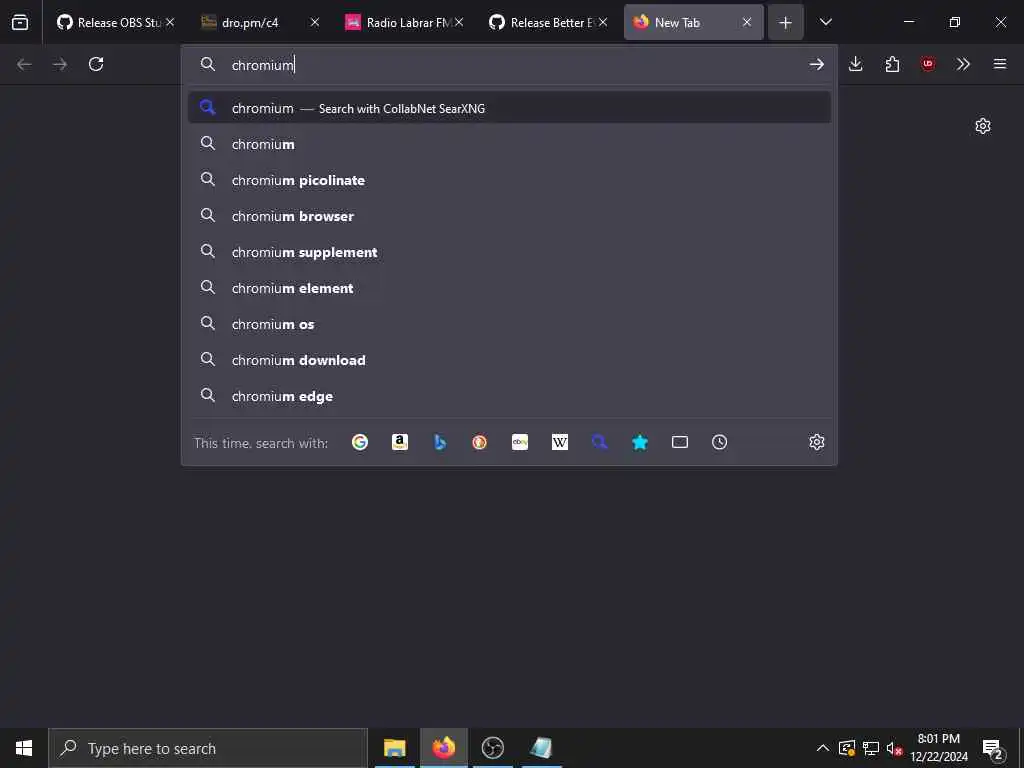This screenshot has height=768, width=1024.
Task: Open the Action Center notifications
Action: (993, 749)
